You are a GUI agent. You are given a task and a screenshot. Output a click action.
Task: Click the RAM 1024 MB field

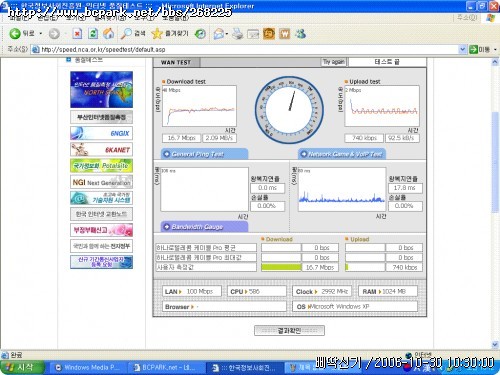click(387, 291)
